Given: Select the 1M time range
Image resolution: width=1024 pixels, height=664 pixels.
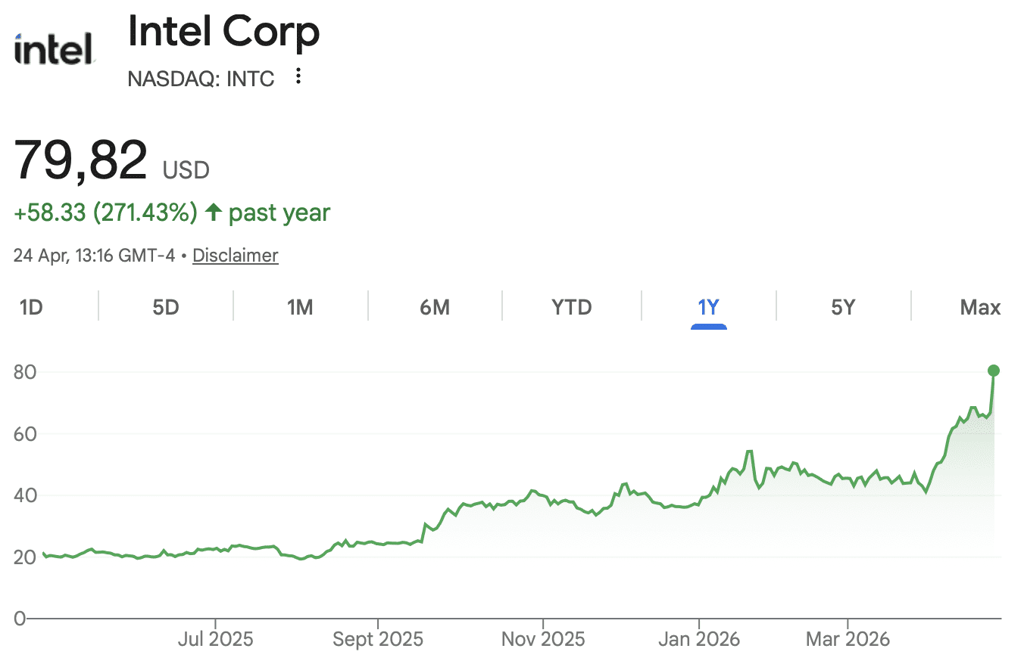Looking at the screenshot, I should click(300, 307).
